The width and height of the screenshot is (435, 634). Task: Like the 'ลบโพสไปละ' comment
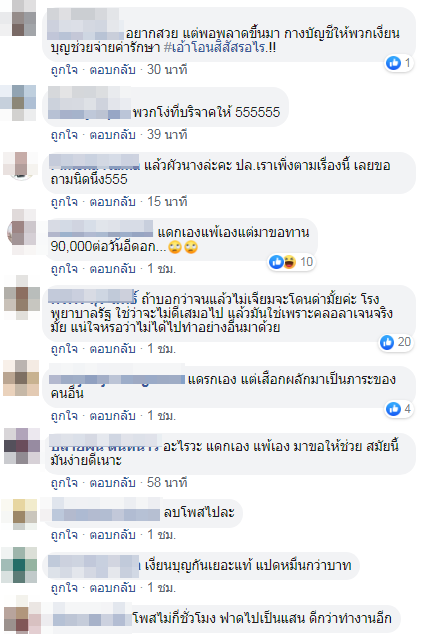pyautogui.click(x=64, y=535)
